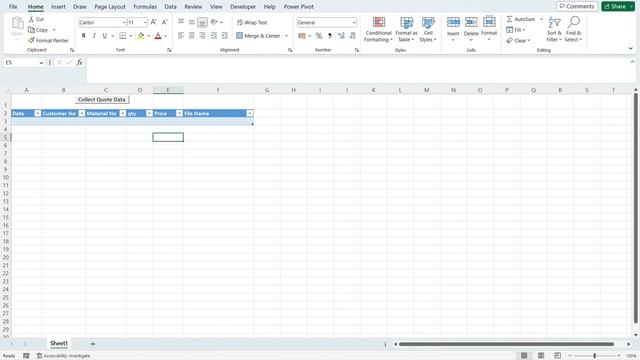The width and height of the screenshot is (640, 360).
Task: Open Format cells menu
Action: click(x=489, y=29)
